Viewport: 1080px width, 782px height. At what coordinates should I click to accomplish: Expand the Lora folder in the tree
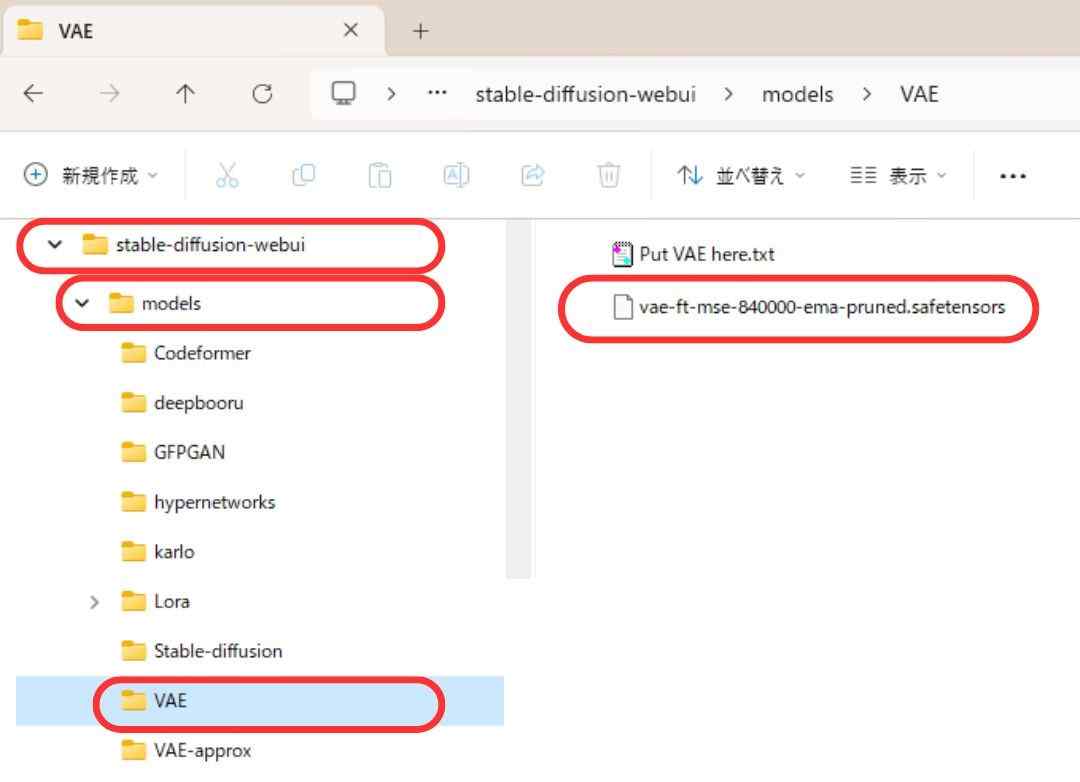click(x=95, y=601)
